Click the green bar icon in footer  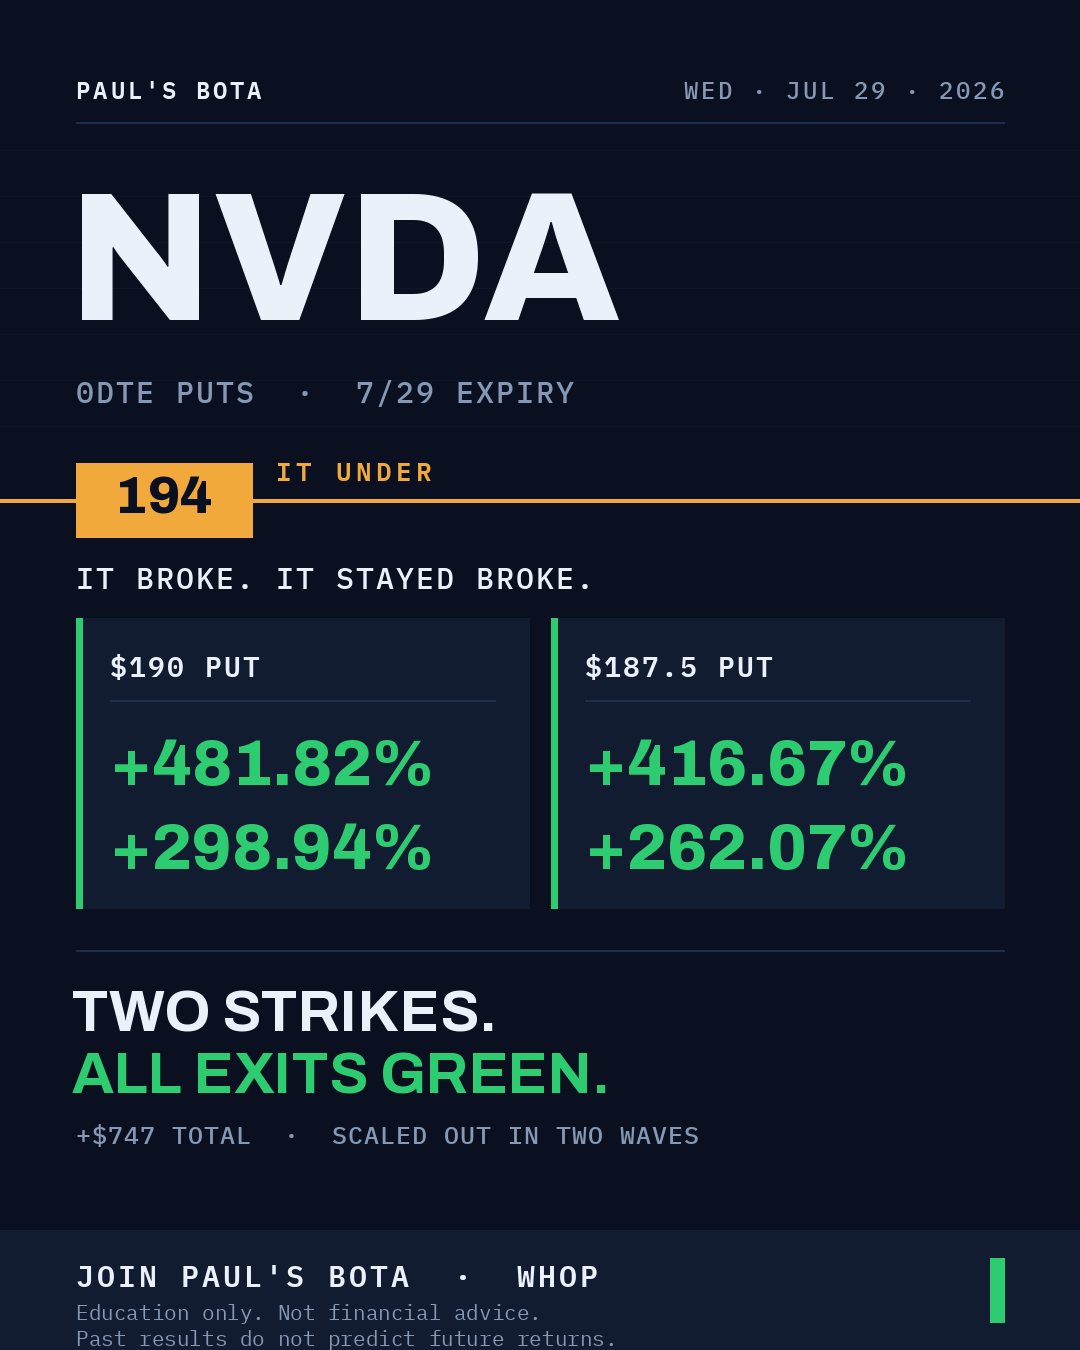(x=997, y=1290)
